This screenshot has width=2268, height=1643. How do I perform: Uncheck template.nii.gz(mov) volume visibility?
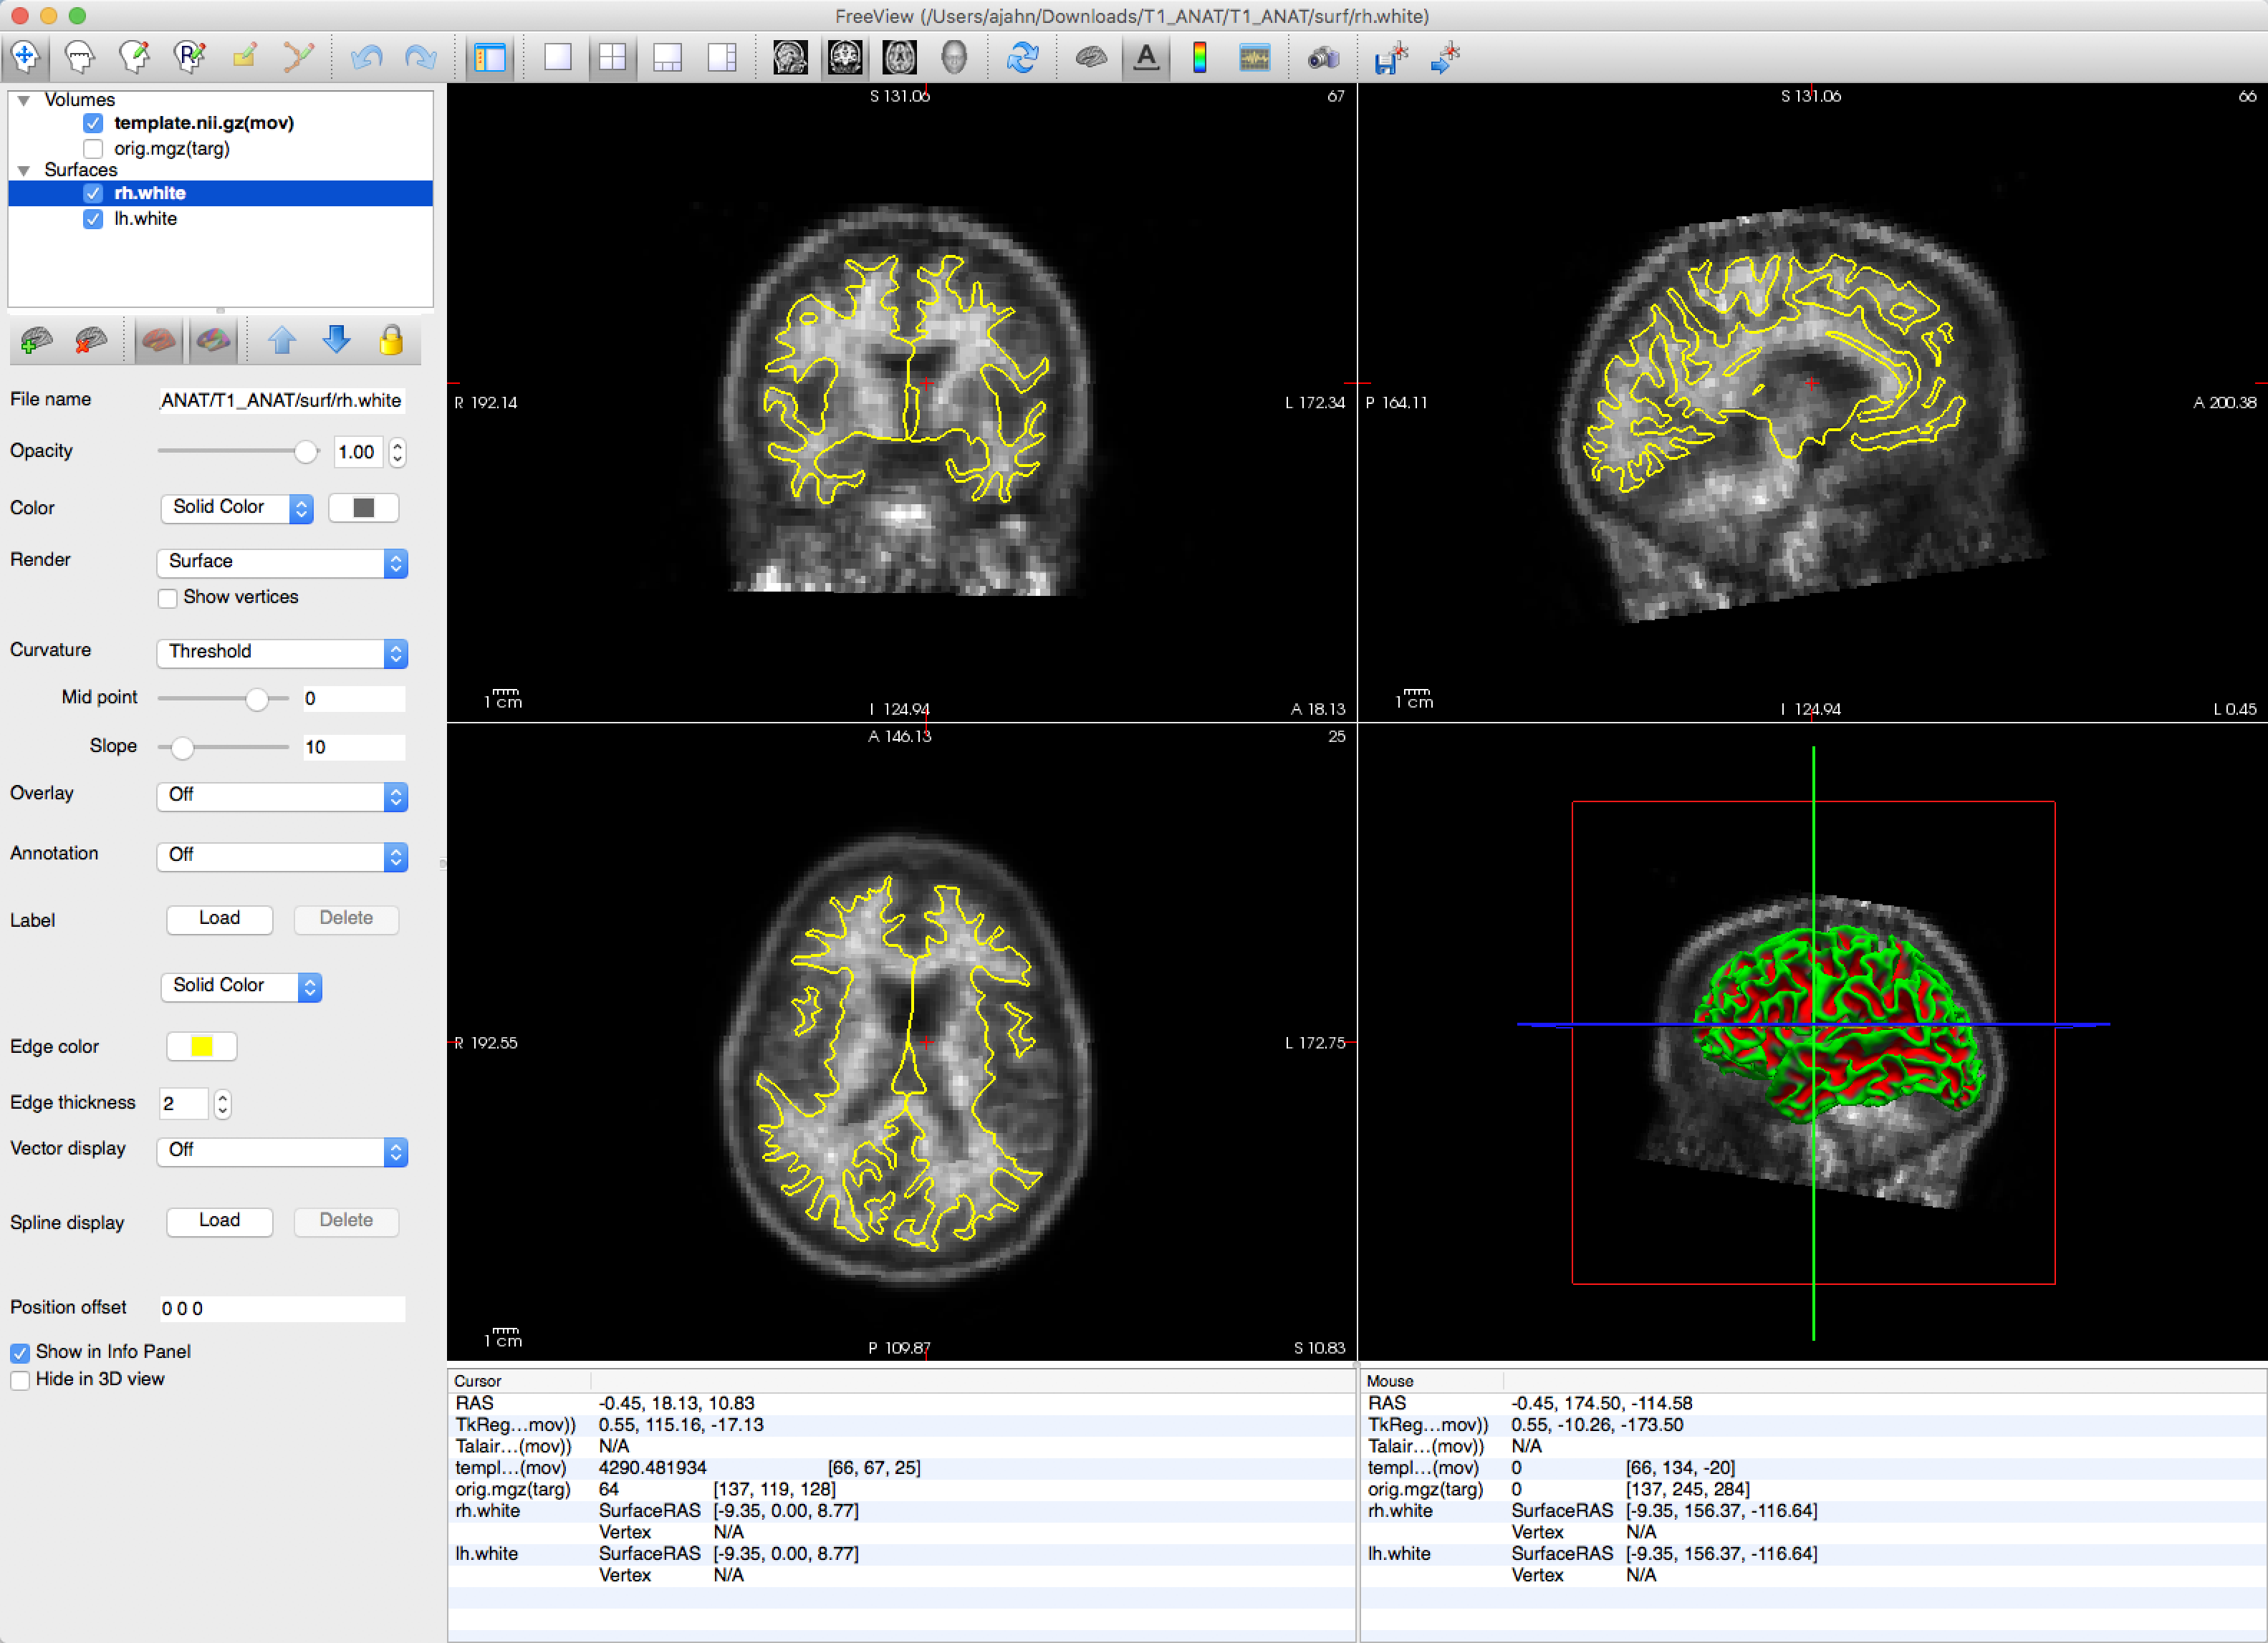click(x=93, y=123)
